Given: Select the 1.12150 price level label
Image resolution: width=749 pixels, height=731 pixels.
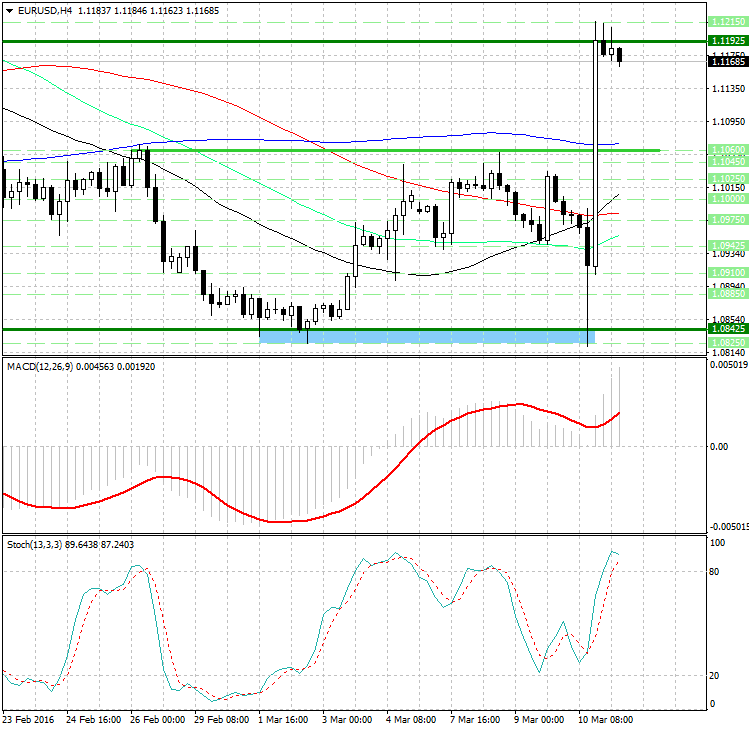Looking at the screenshot, I should click(x=725, y=21).
